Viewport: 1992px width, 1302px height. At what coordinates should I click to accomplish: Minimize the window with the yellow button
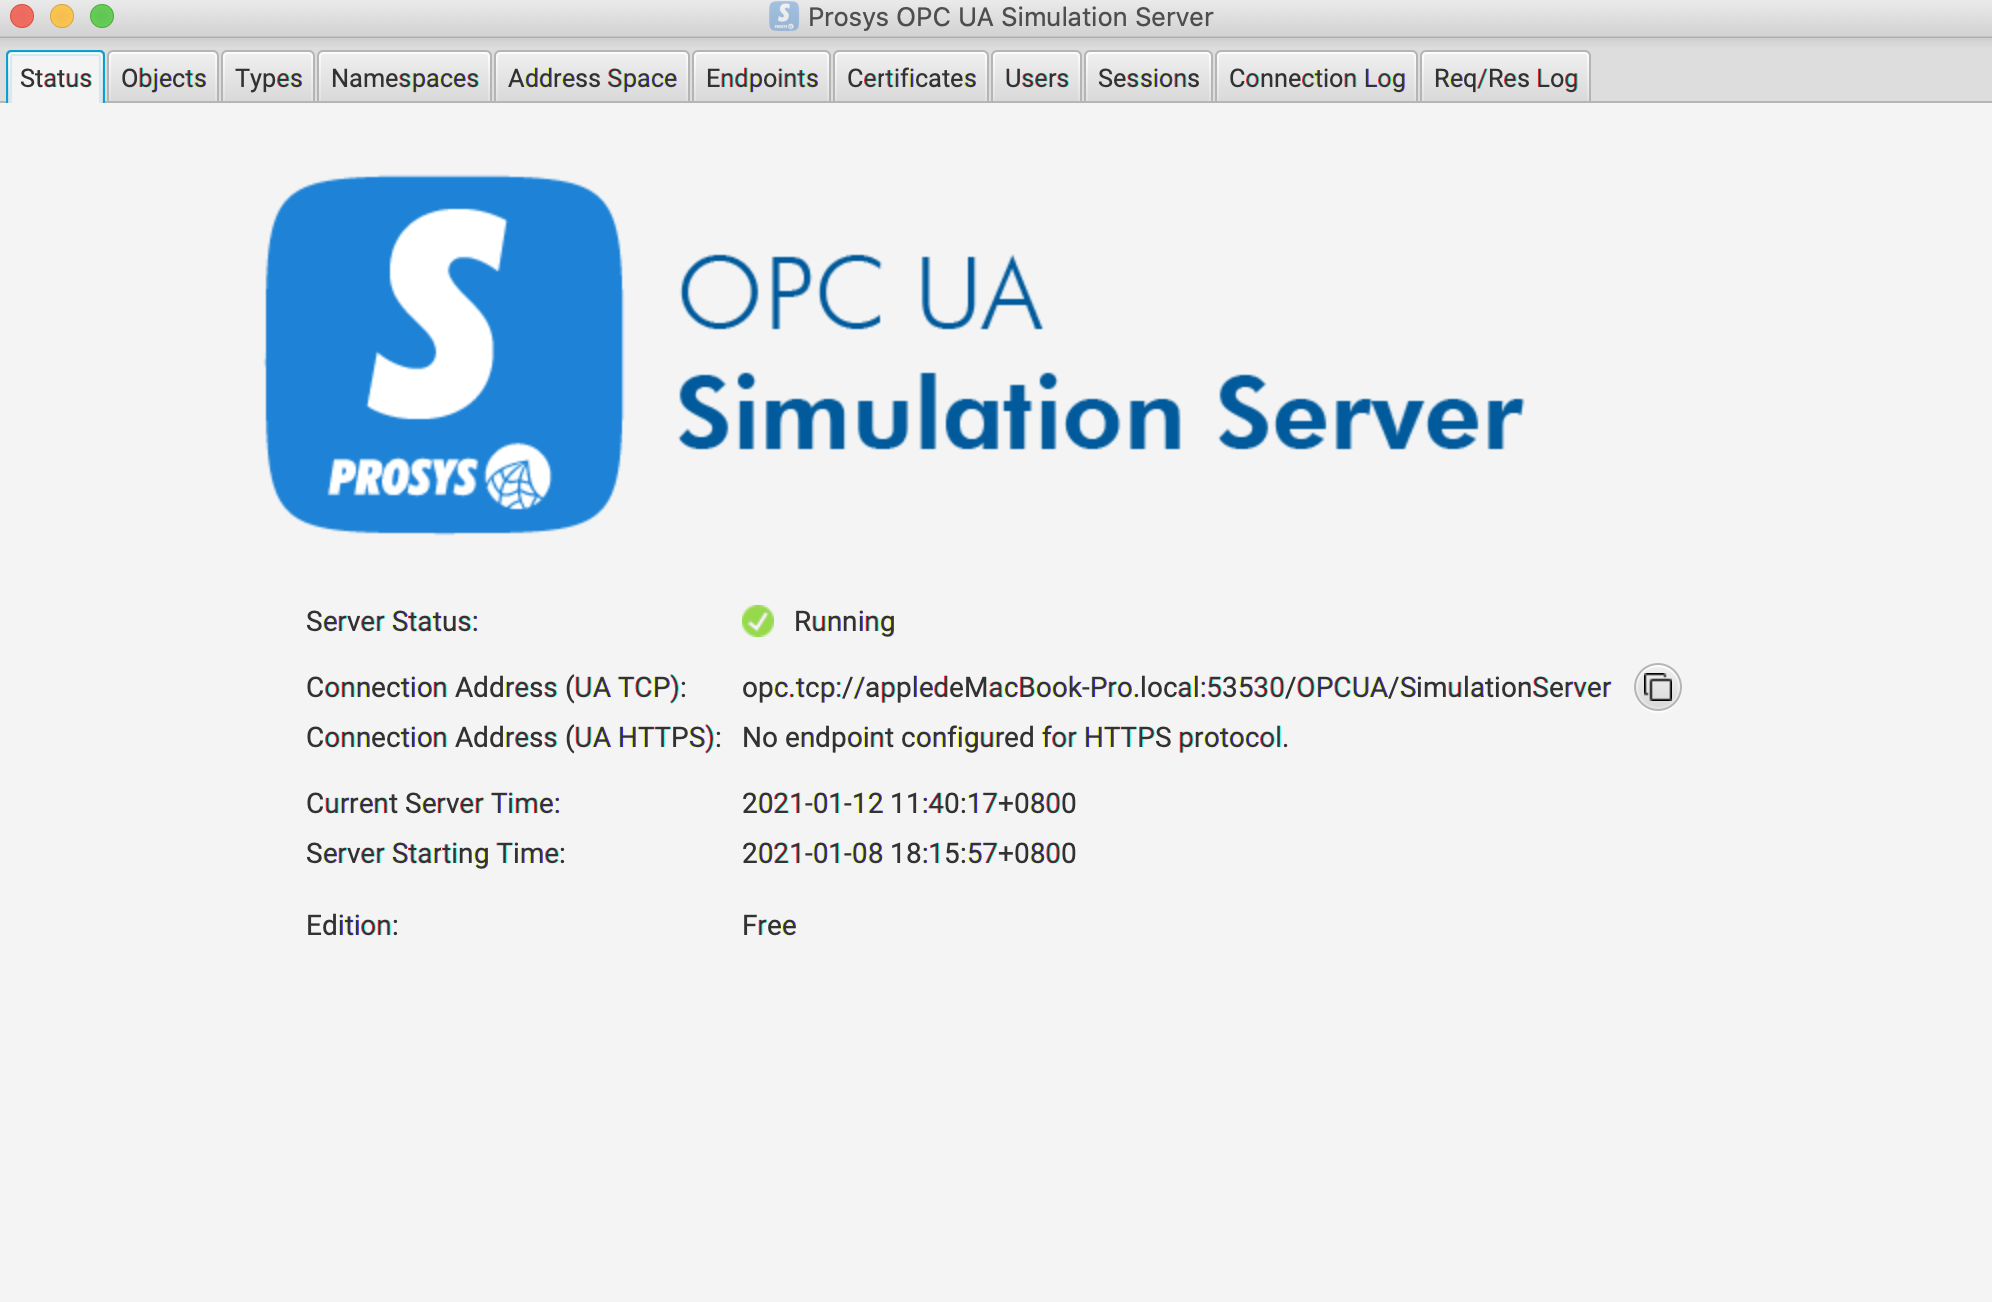62,16
